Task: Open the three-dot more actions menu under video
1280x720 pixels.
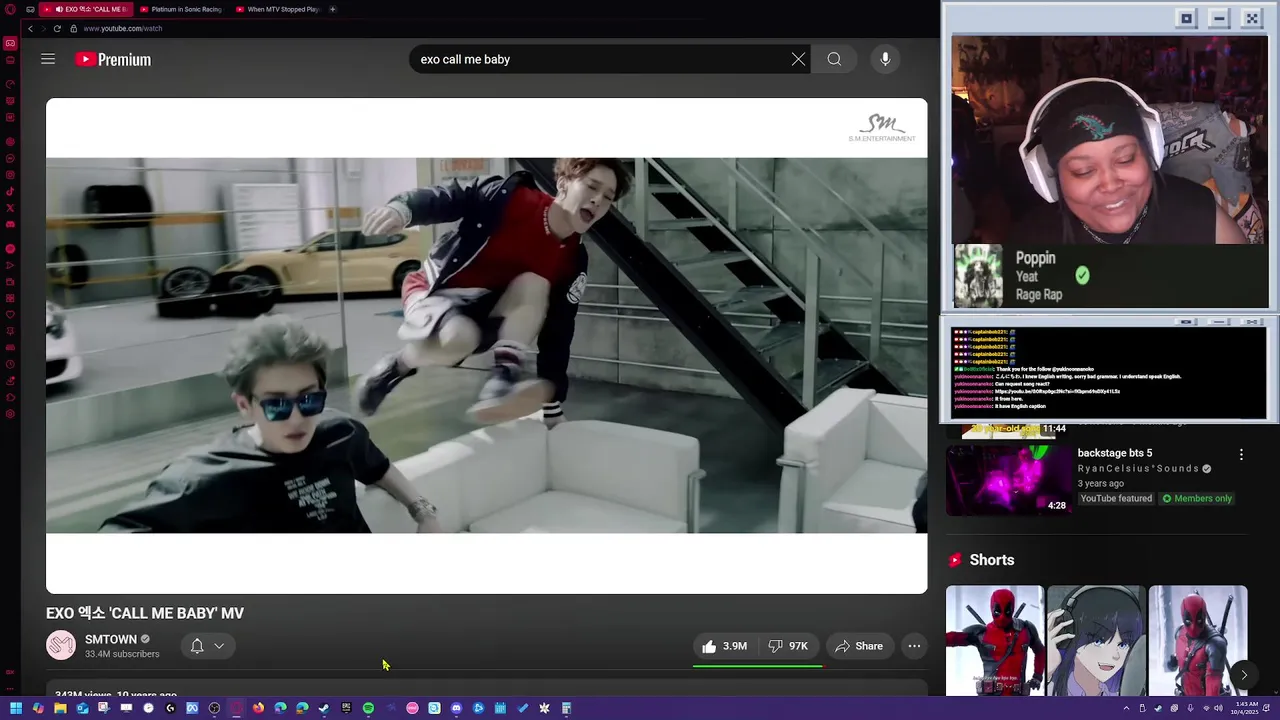Action: tap(914, 646)
